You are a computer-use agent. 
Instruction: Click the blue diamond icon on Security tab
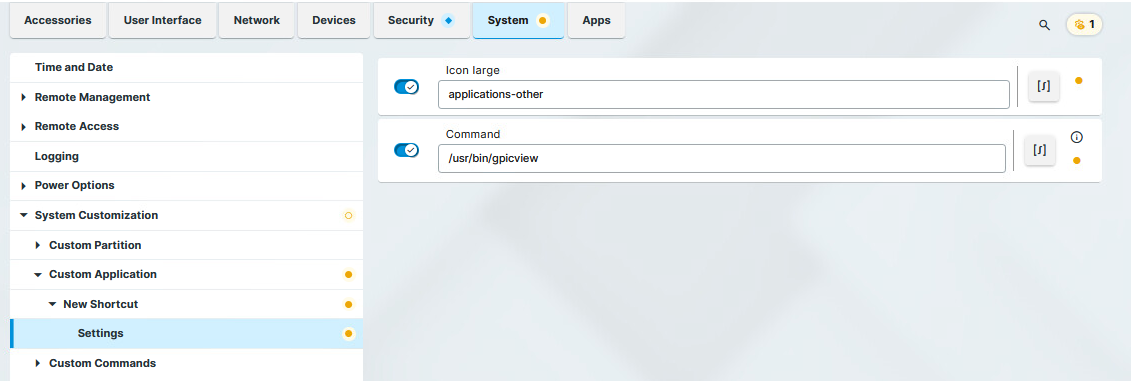click(448, 20)
